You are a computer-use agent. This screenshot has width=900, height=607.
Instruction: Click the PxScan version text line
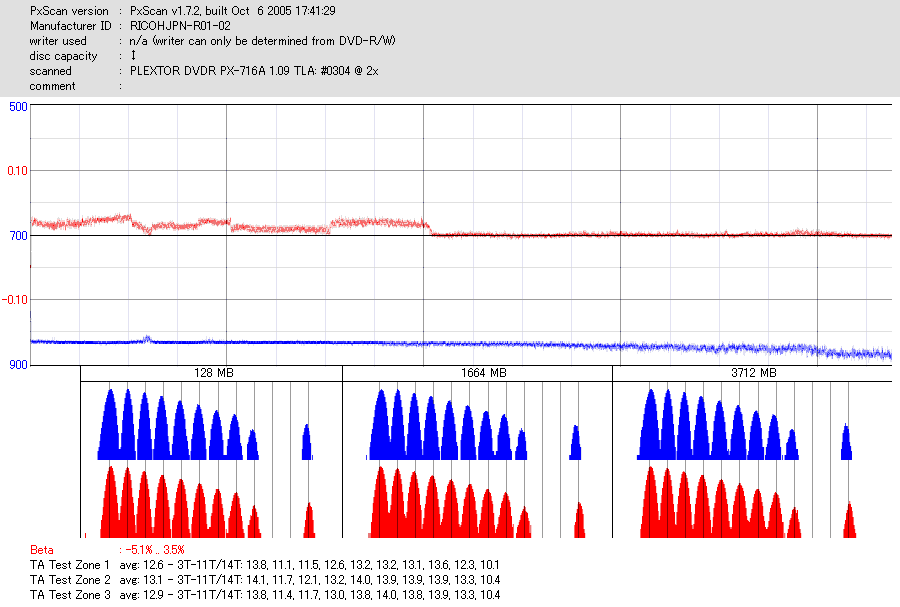[183, 11]
